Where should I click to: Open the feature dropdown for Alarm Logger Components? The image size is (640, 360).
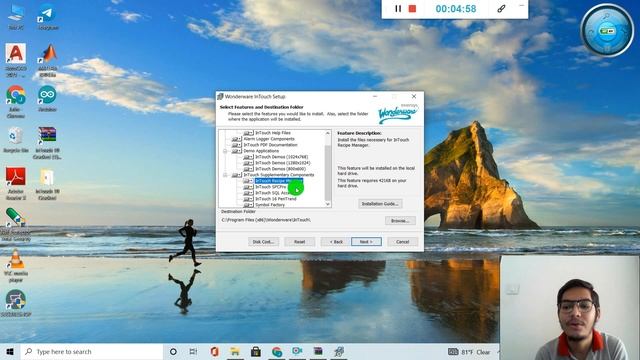tap(237, 139)
